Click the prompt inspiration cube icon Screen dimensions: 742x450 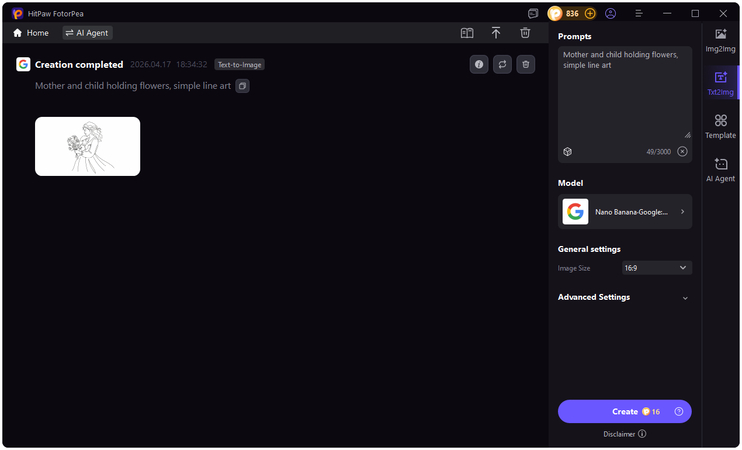[x=567, y=151]
